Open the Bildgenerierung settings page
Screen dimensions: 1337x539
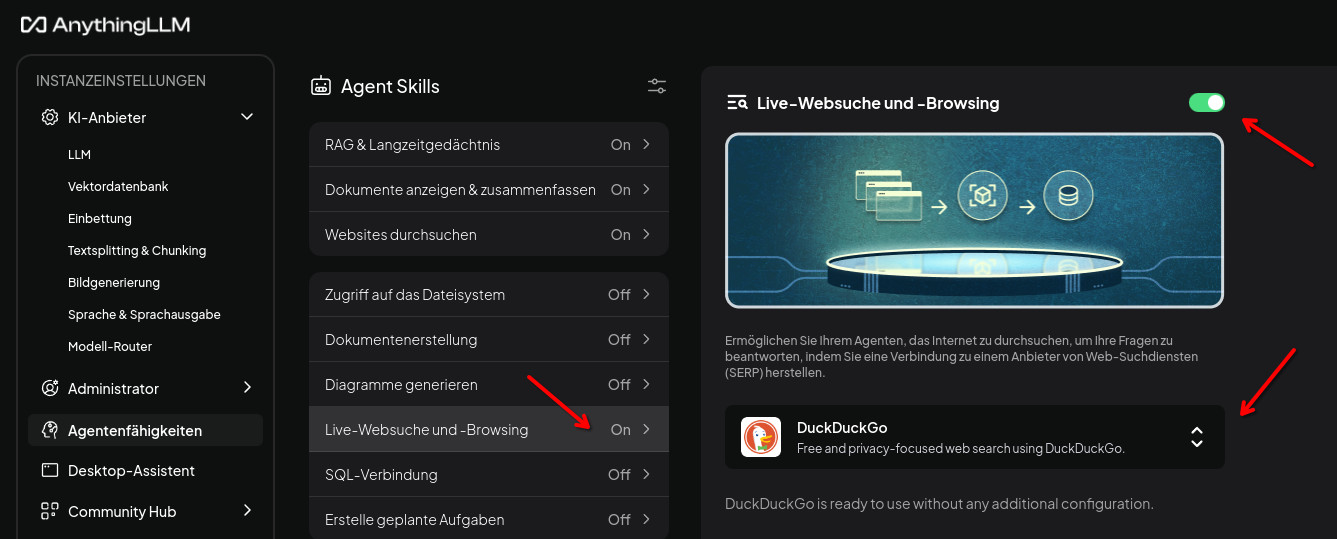point(114,283)
